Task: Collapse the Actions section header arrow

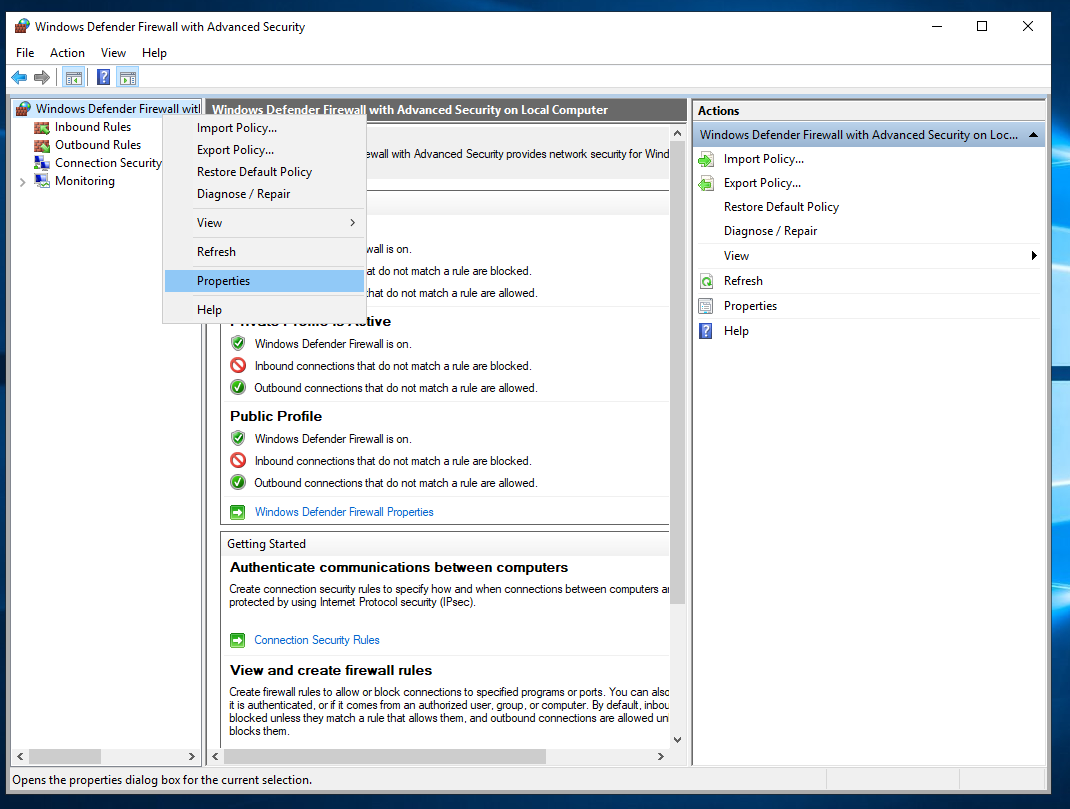Action: point(1033,135)
